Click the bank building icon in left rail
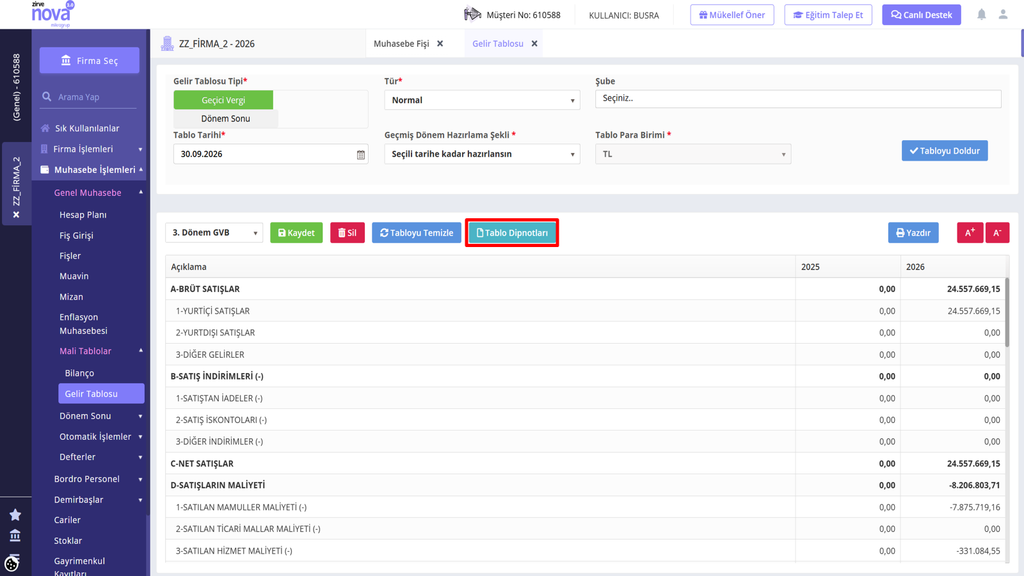Viewport: 1024px width, 576px height. [15, 536]
